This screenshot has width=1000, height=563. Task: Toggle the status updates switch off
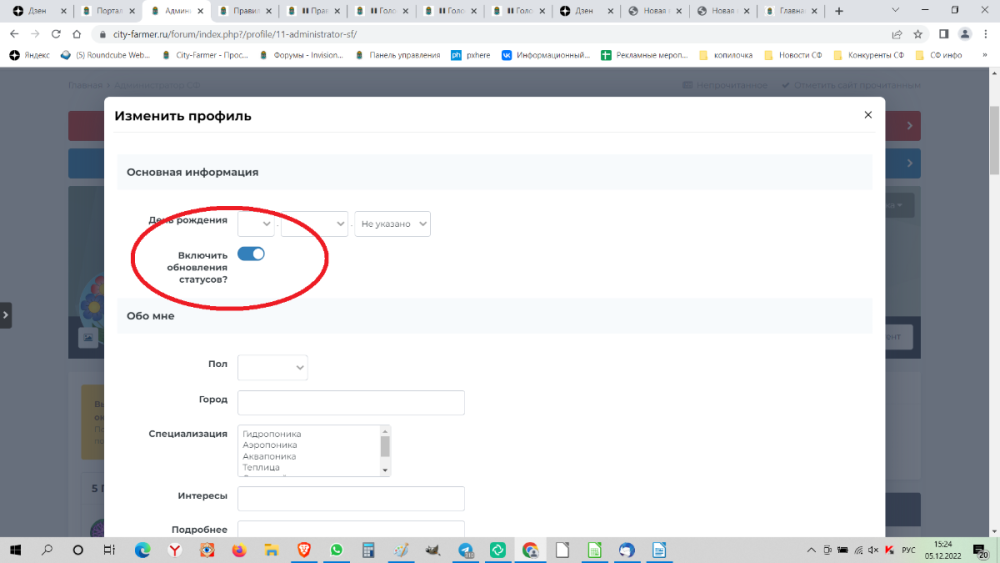[251, 254]
